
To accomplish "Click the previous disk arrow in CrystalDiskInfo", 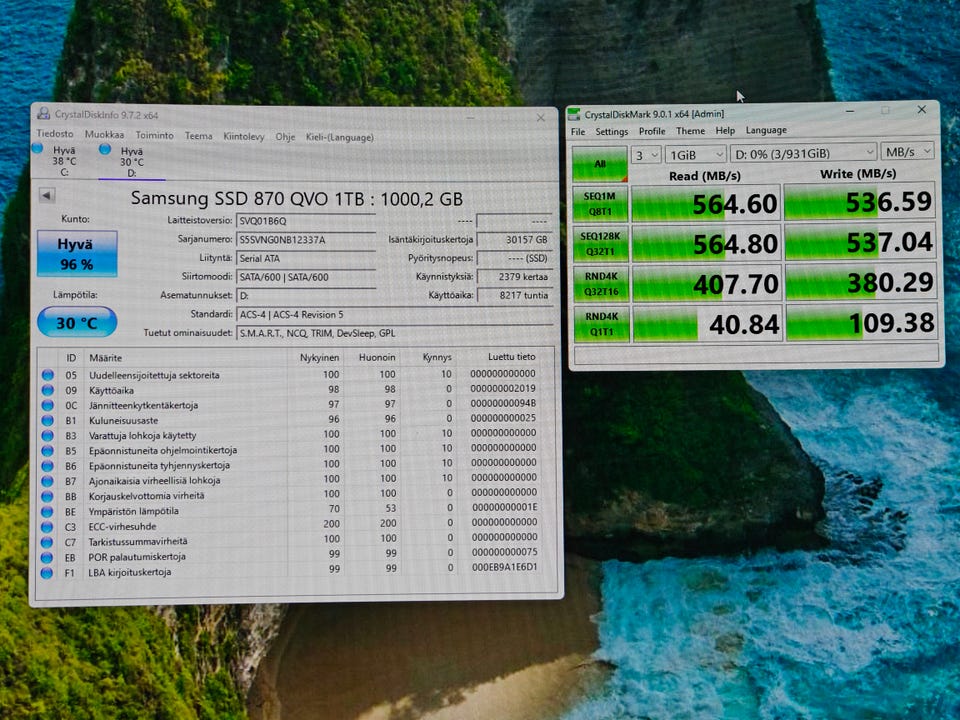I will pyautogui.click(x=47, y=195).
